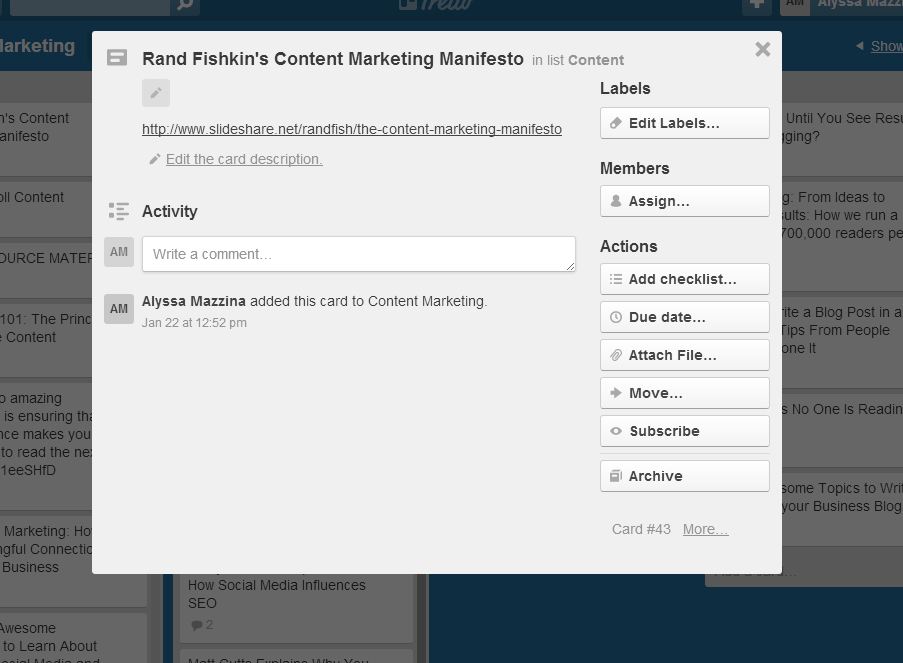
Task: Click the checklist icon on Add checklist
Action: tap(616, 279)
